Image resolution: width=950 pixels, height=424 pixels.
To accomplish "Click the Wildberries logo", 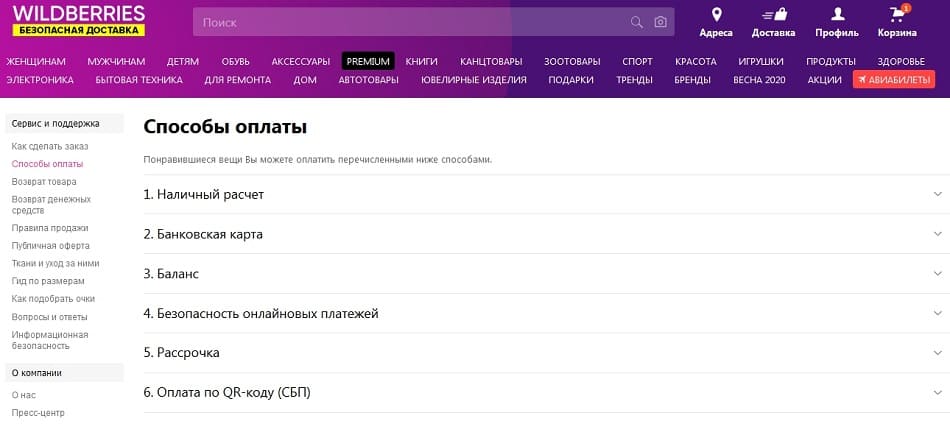I will point(79,21).
